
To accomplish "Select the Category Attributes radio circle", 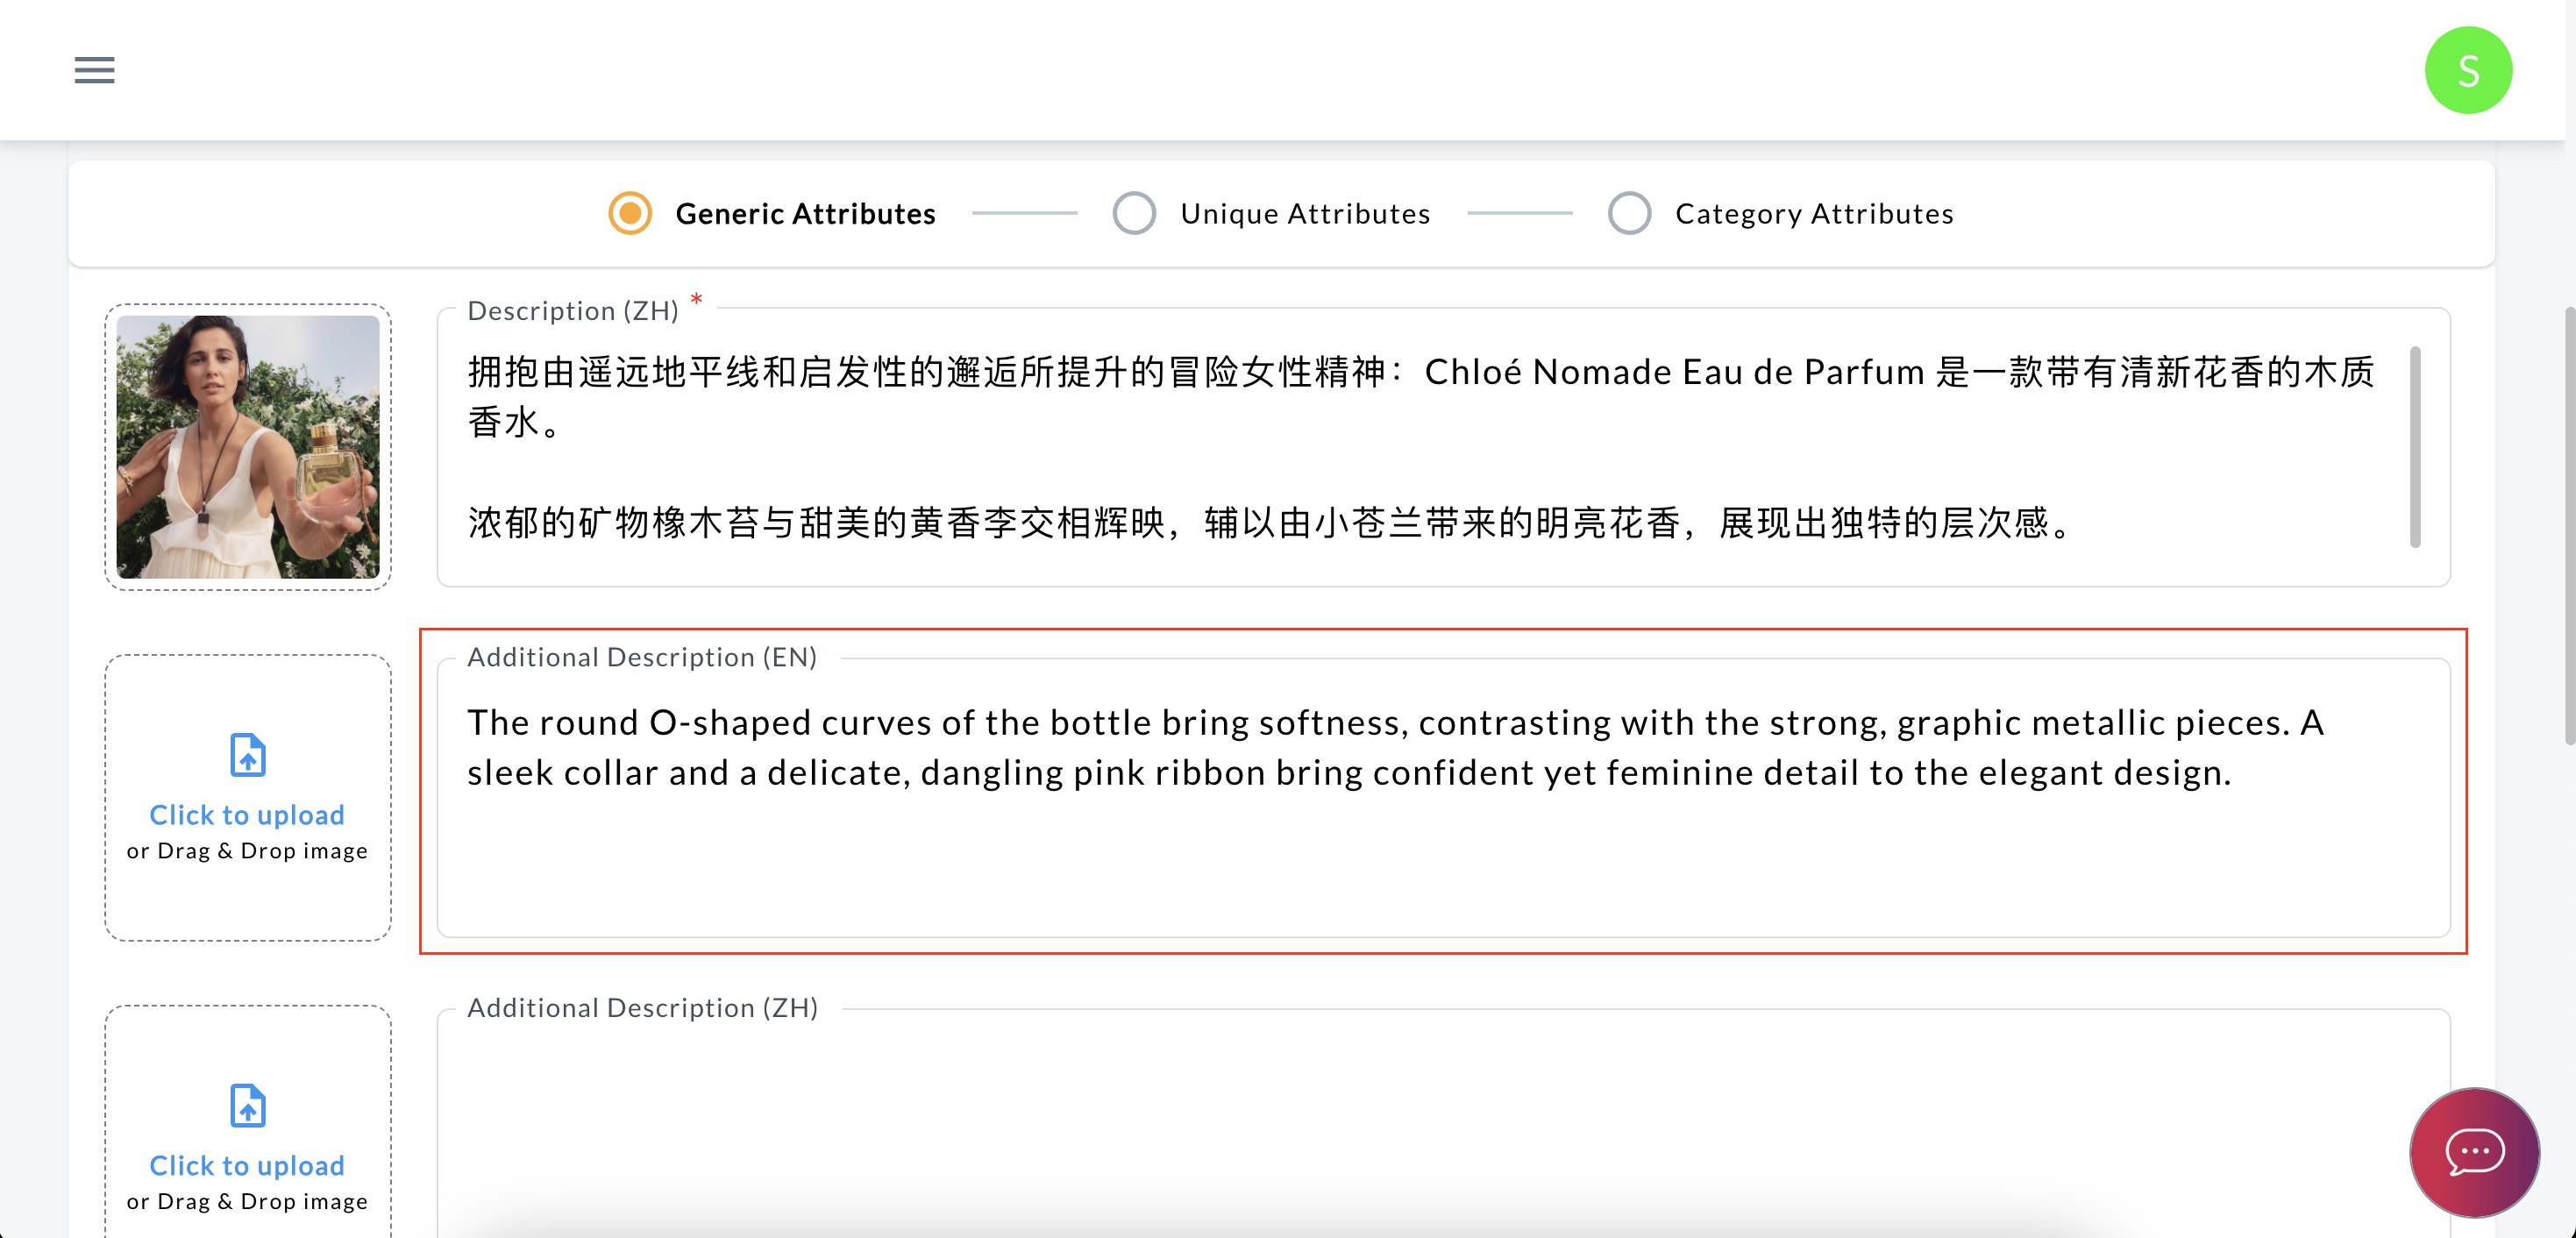I will click(1629, 213).
